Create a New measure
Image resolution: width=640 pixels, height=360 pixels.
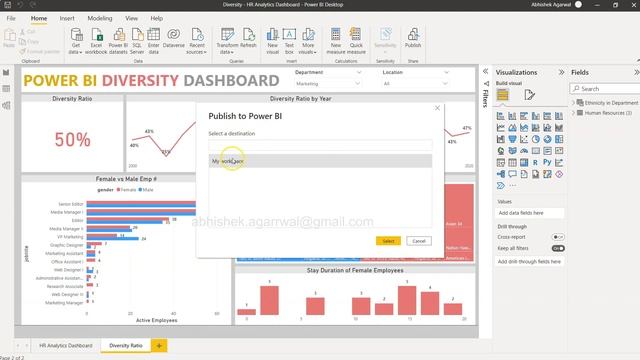click(336, 41)
